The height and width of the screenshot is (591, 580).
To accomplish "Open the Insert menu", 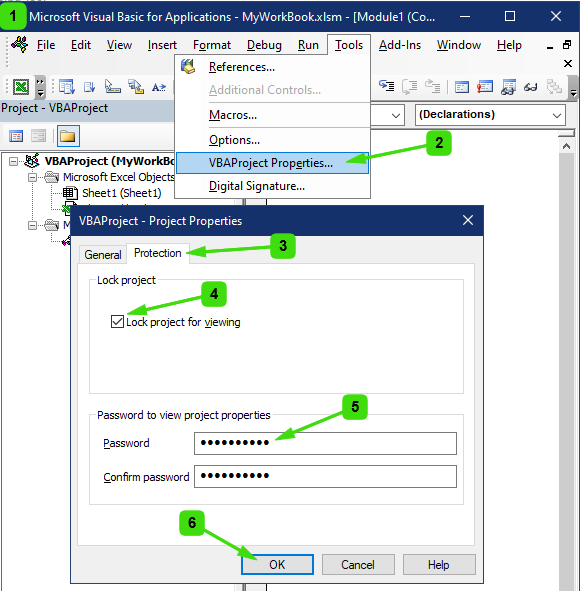I will pos(162,45).
